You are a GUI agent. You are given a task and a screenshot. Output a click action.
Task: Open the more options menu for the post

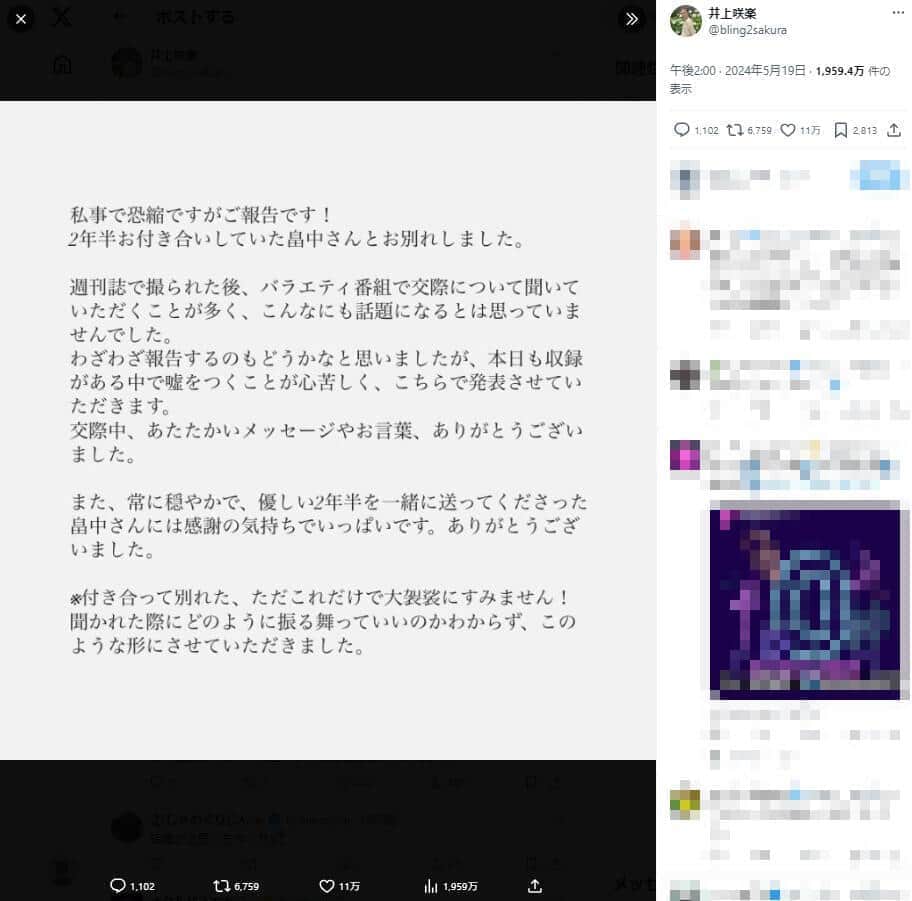[x=895, y=14]
